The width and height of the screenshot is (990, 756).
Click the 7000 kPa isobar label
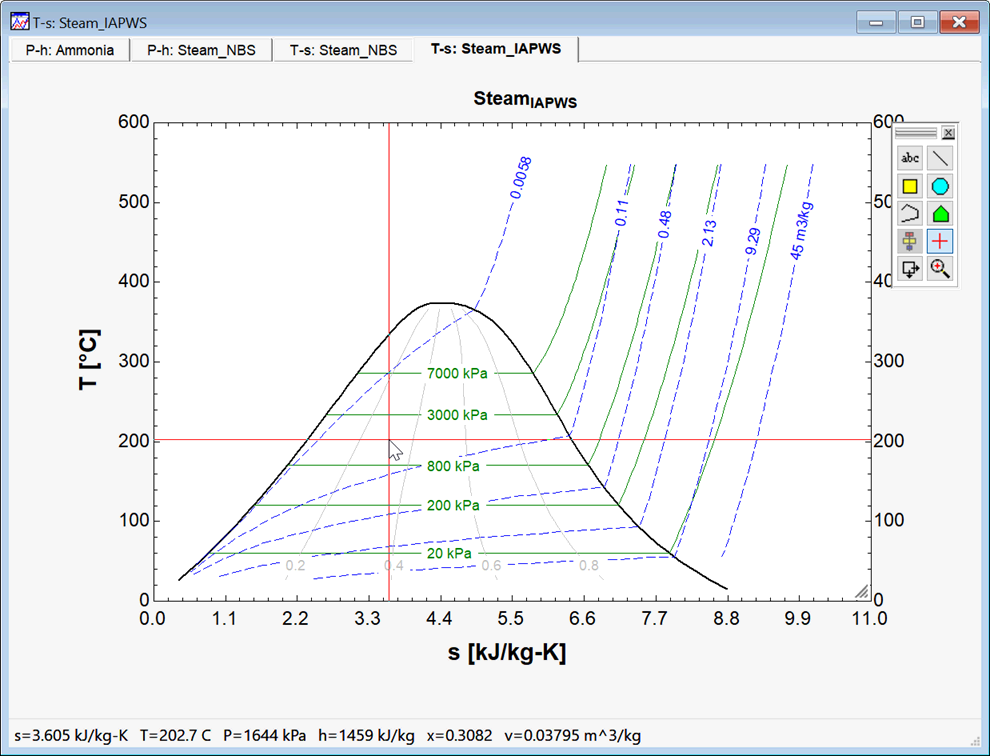[457, 374]
